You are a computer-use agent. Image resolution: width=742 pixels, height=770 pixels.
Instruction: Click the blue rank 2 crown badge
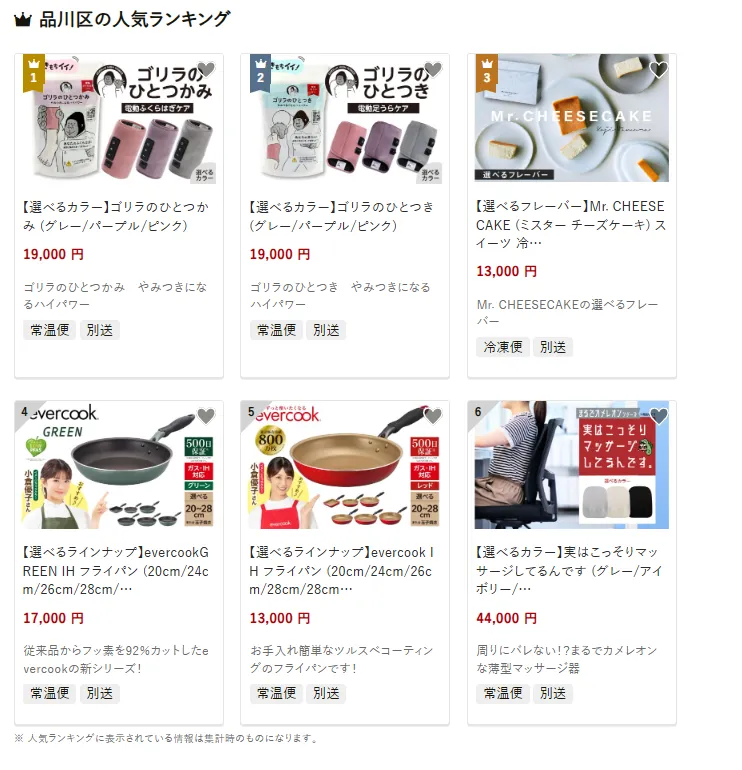(260, 73)
